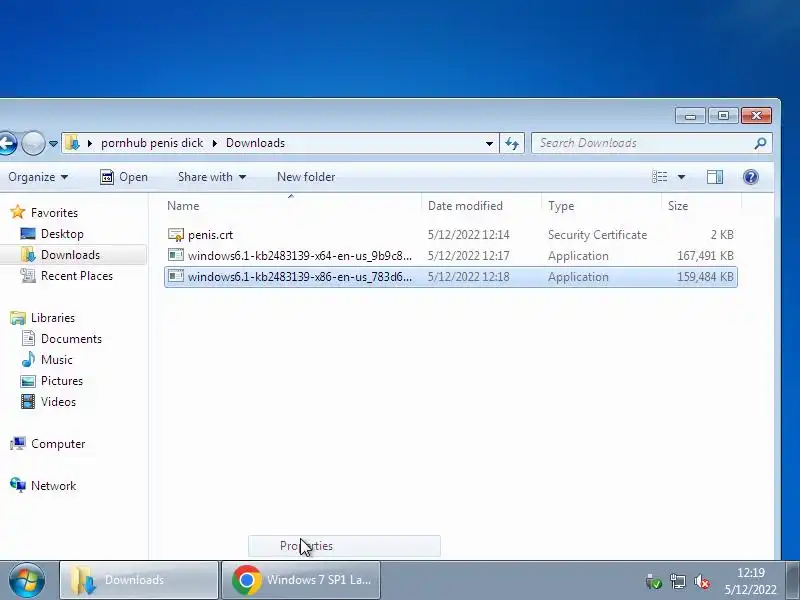Open Recent Places in Favorites
Viewport: 800px width, 600px height.
(x=77, y=276)
